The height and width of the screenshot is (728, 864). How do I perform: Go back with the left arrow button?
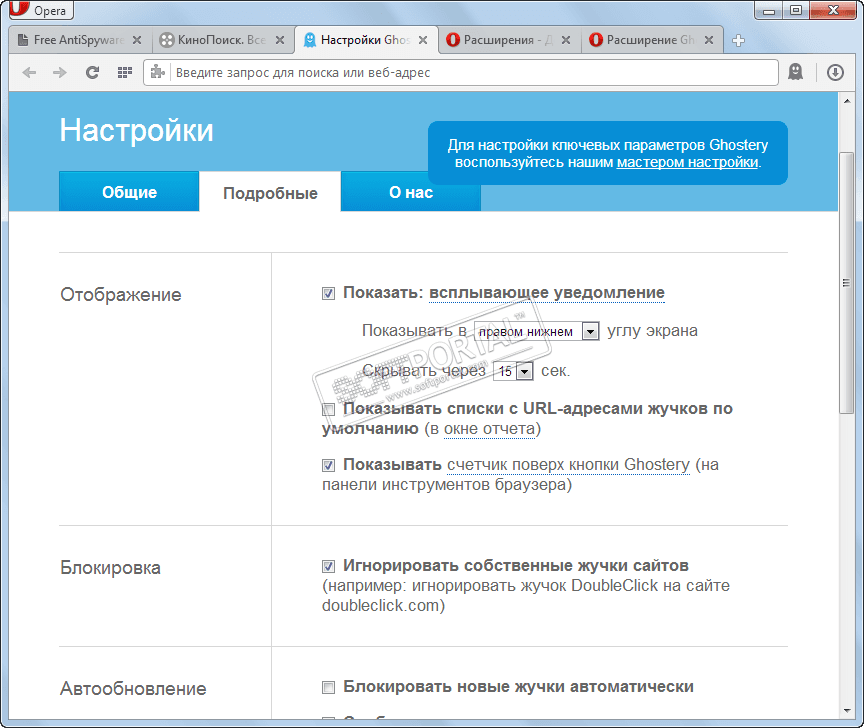pyautogui.click(x=29, y=72)
